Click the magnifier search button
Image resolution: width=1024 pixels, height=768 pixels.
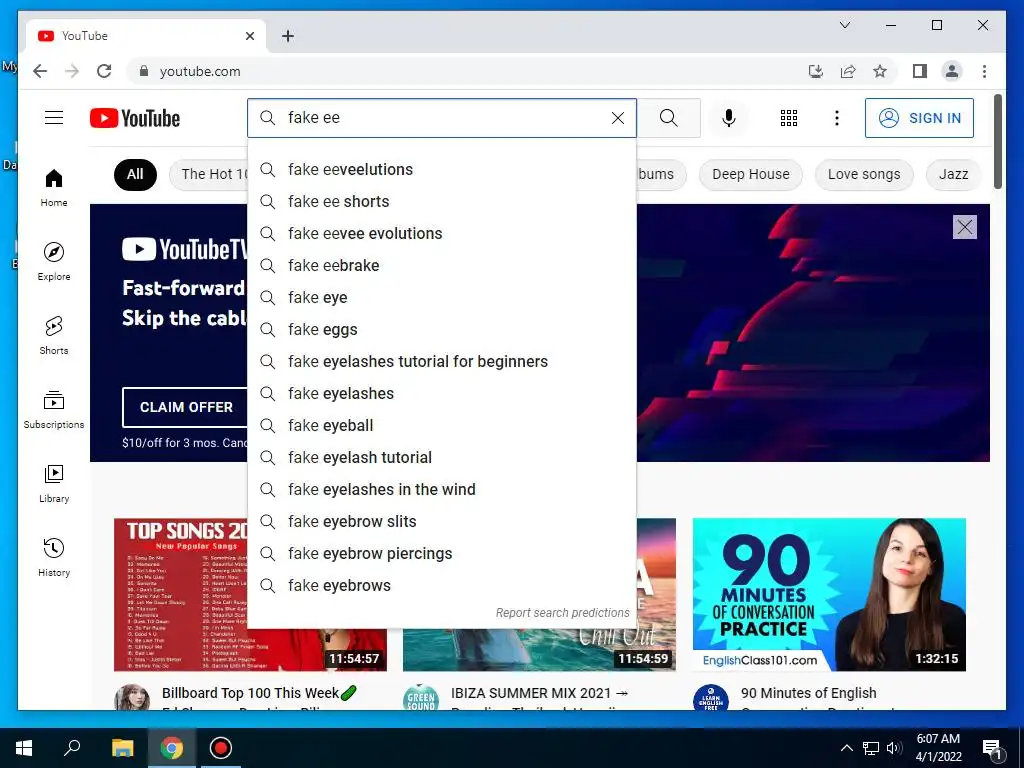pyautogui.click(x=668, y=118)
